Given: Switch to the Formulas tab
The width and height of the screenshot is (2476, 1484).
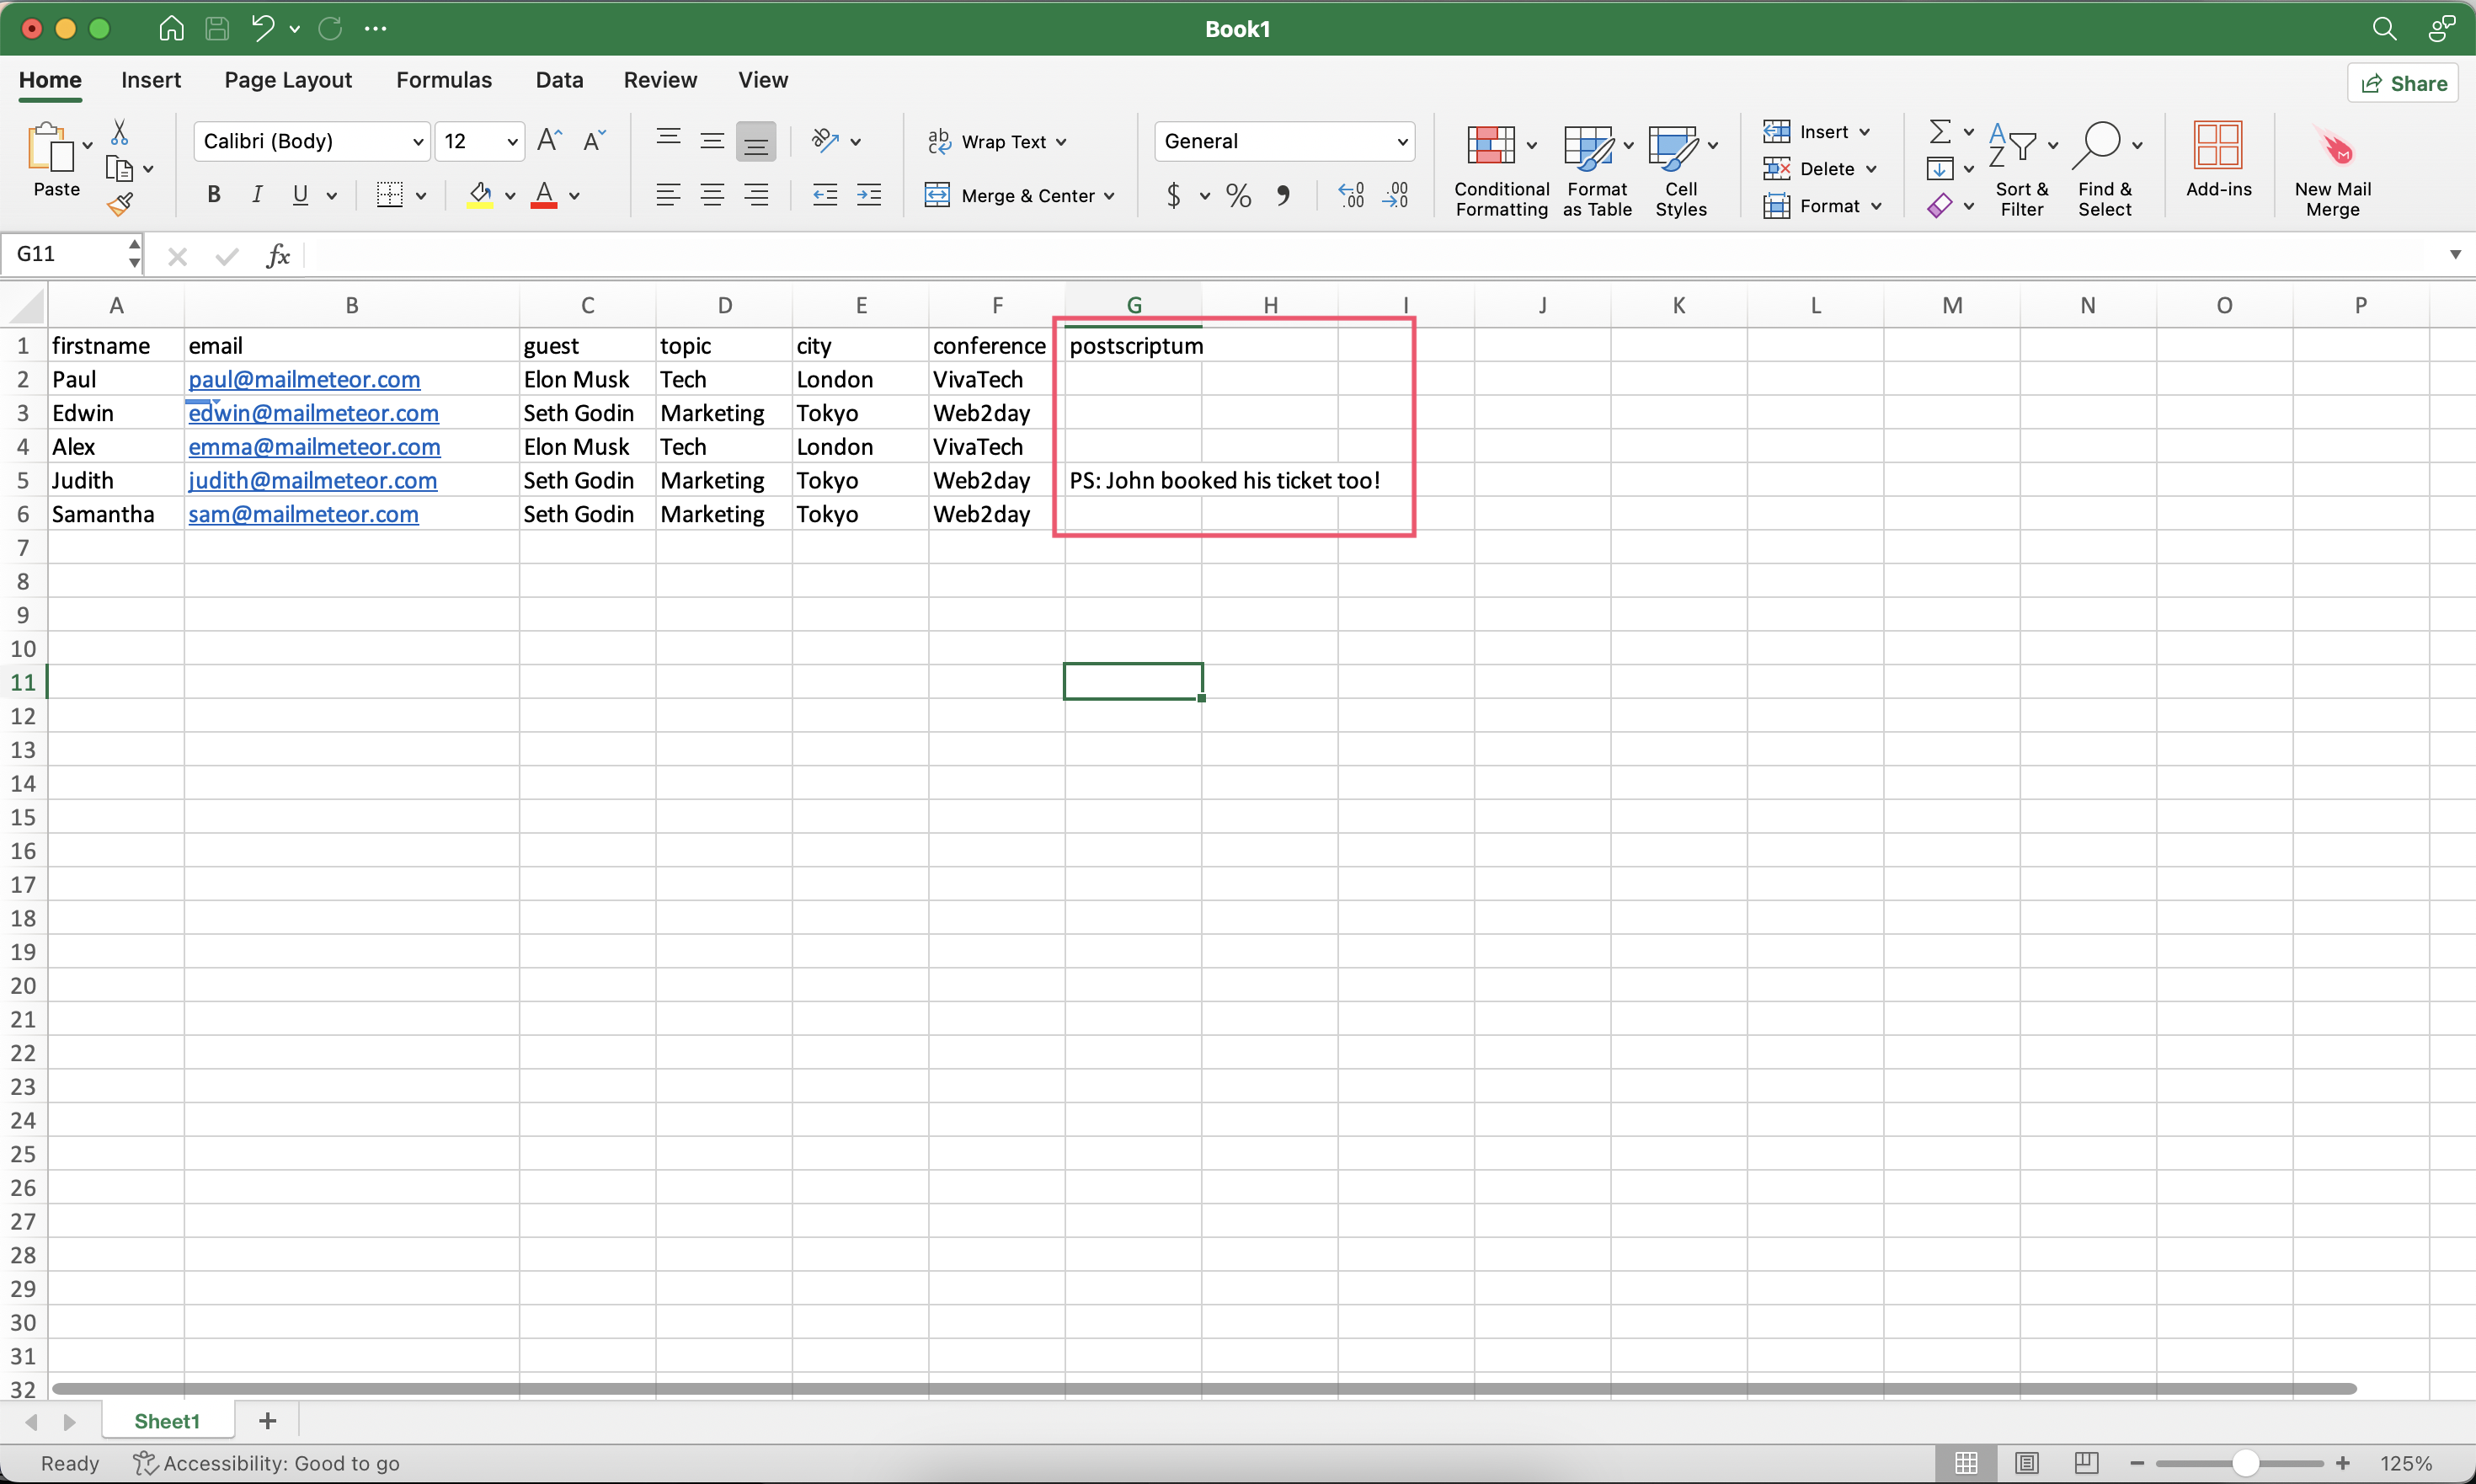Looking at the screenshot, I should point(444,80).
